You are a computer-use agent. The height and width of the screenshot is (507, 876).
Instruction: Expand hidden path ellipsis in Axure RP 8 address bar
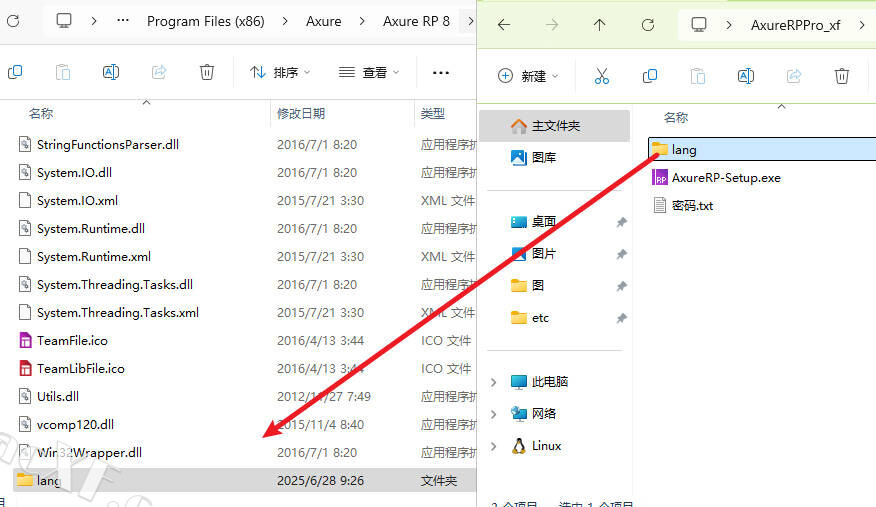click(123, 21)
